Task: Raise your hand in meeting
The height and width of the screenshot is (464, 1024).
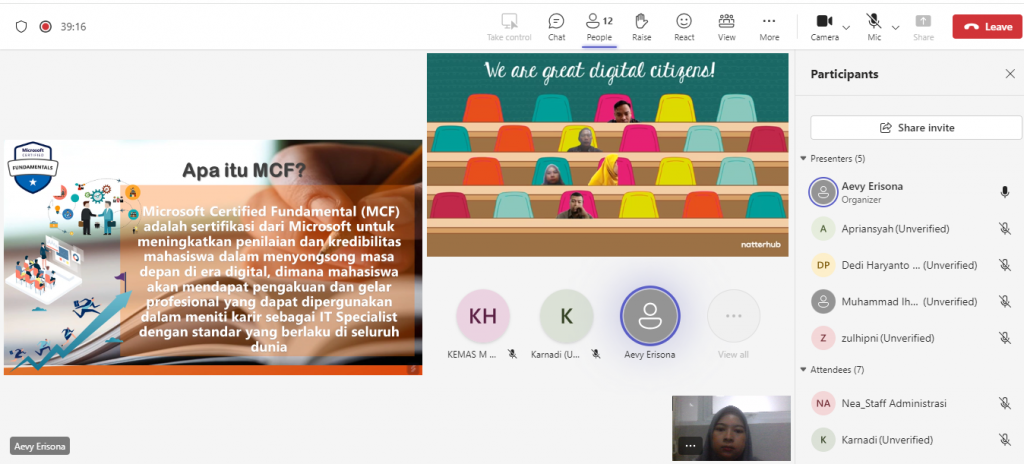Action: point(641,27)
